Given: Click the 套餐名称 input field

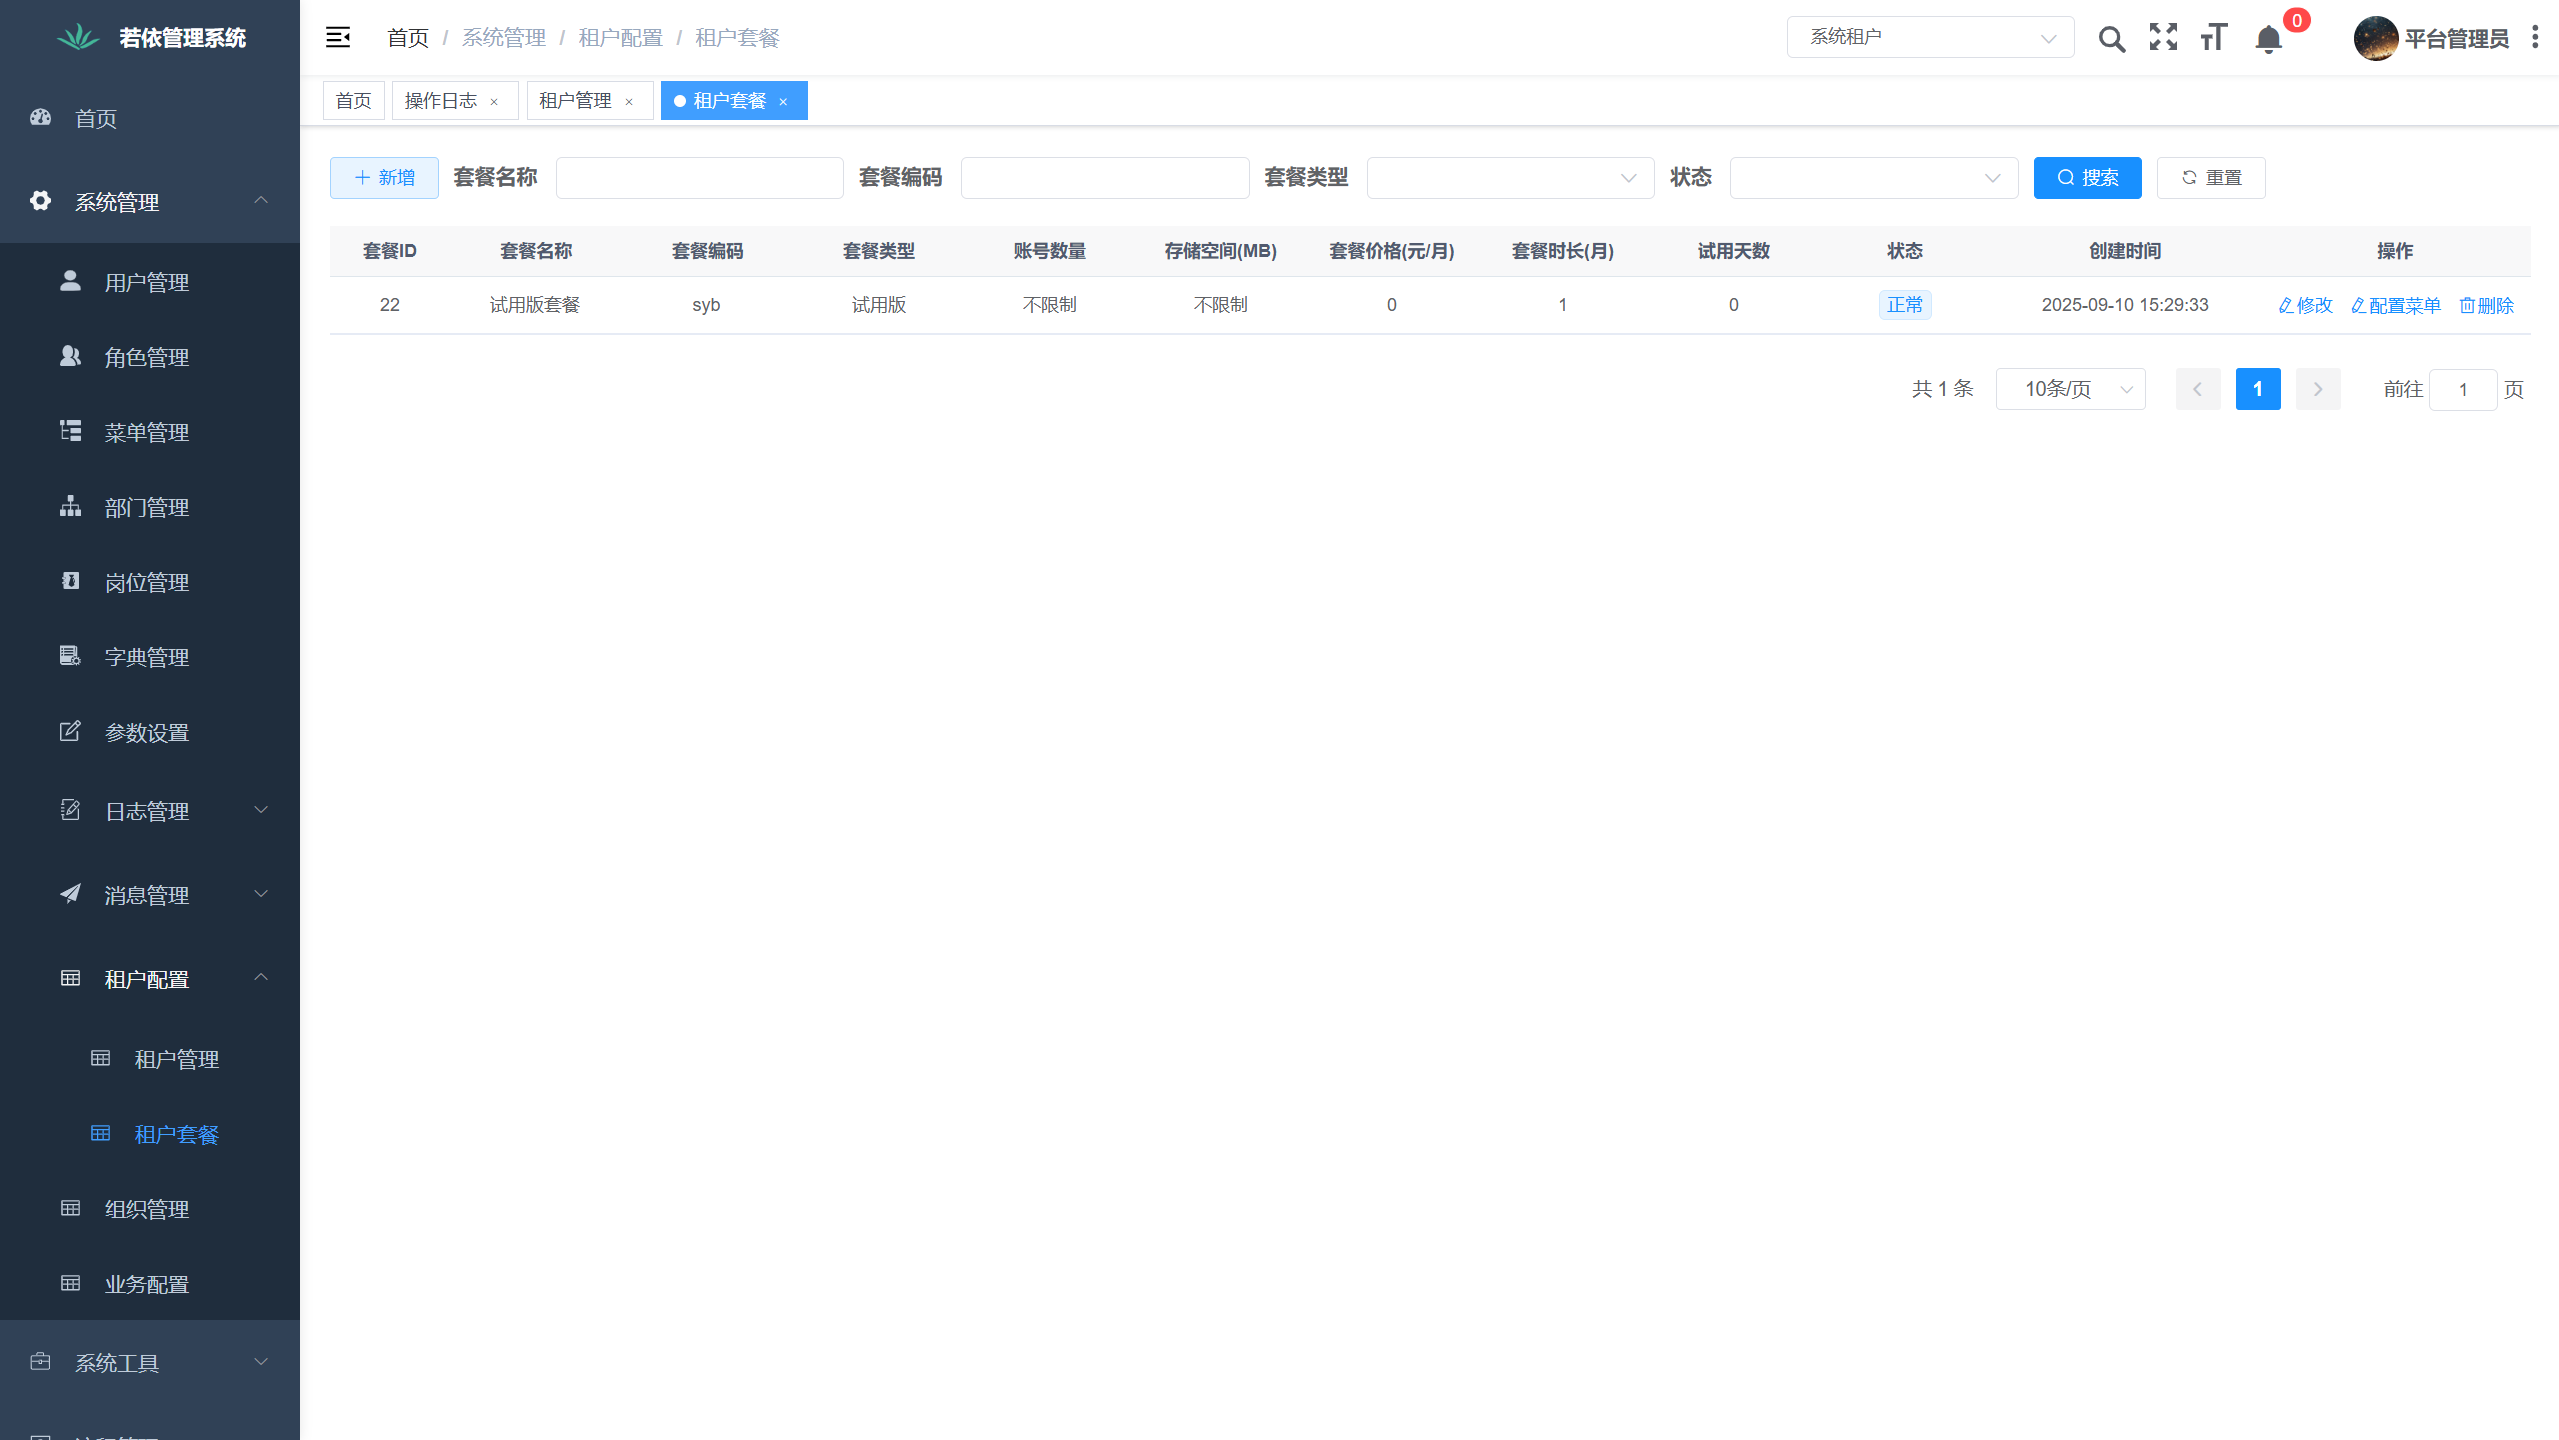Looking at the screenshot, I should click(699, 177).
